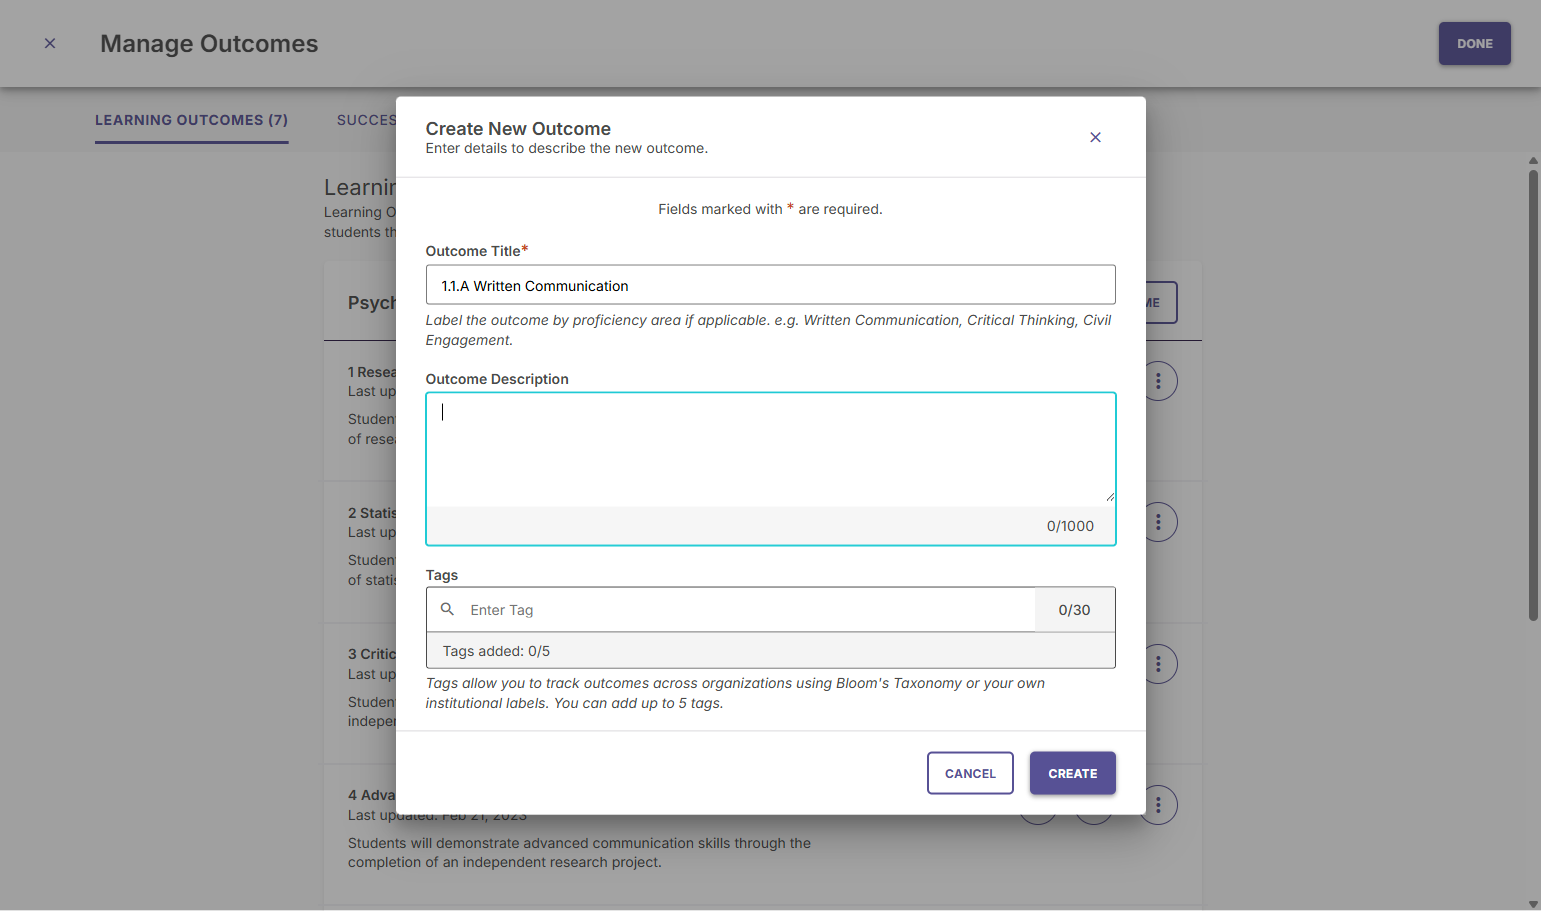Open options menu for outcome 2 Statistics
Image resolution: width=1541 pixels, height=911 pixels.
click(x=1158, y=522)
